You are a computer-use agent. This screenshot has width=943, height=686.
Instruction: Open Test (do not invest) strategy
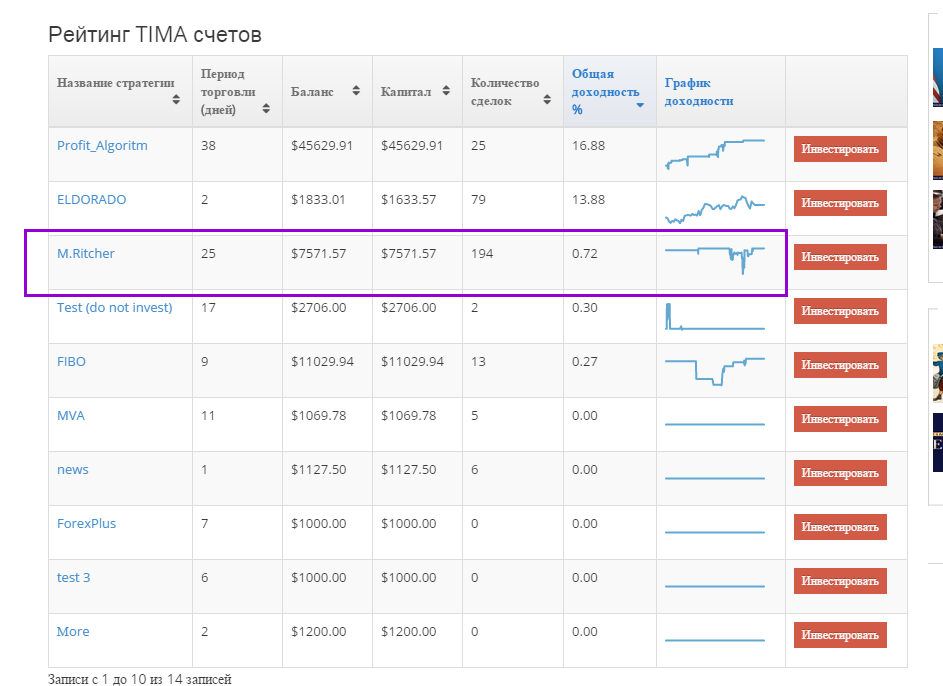tap(114, 308)
